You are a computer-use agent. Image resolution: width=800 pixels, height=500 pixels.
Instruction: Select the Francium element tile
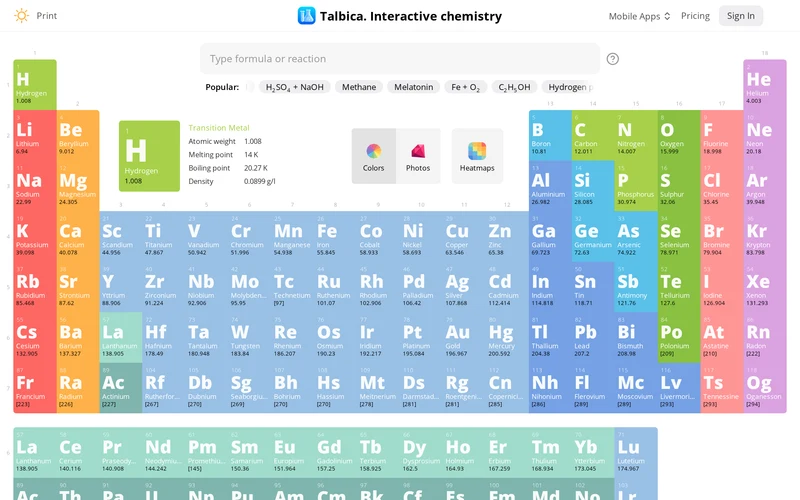tap(35, 388)
